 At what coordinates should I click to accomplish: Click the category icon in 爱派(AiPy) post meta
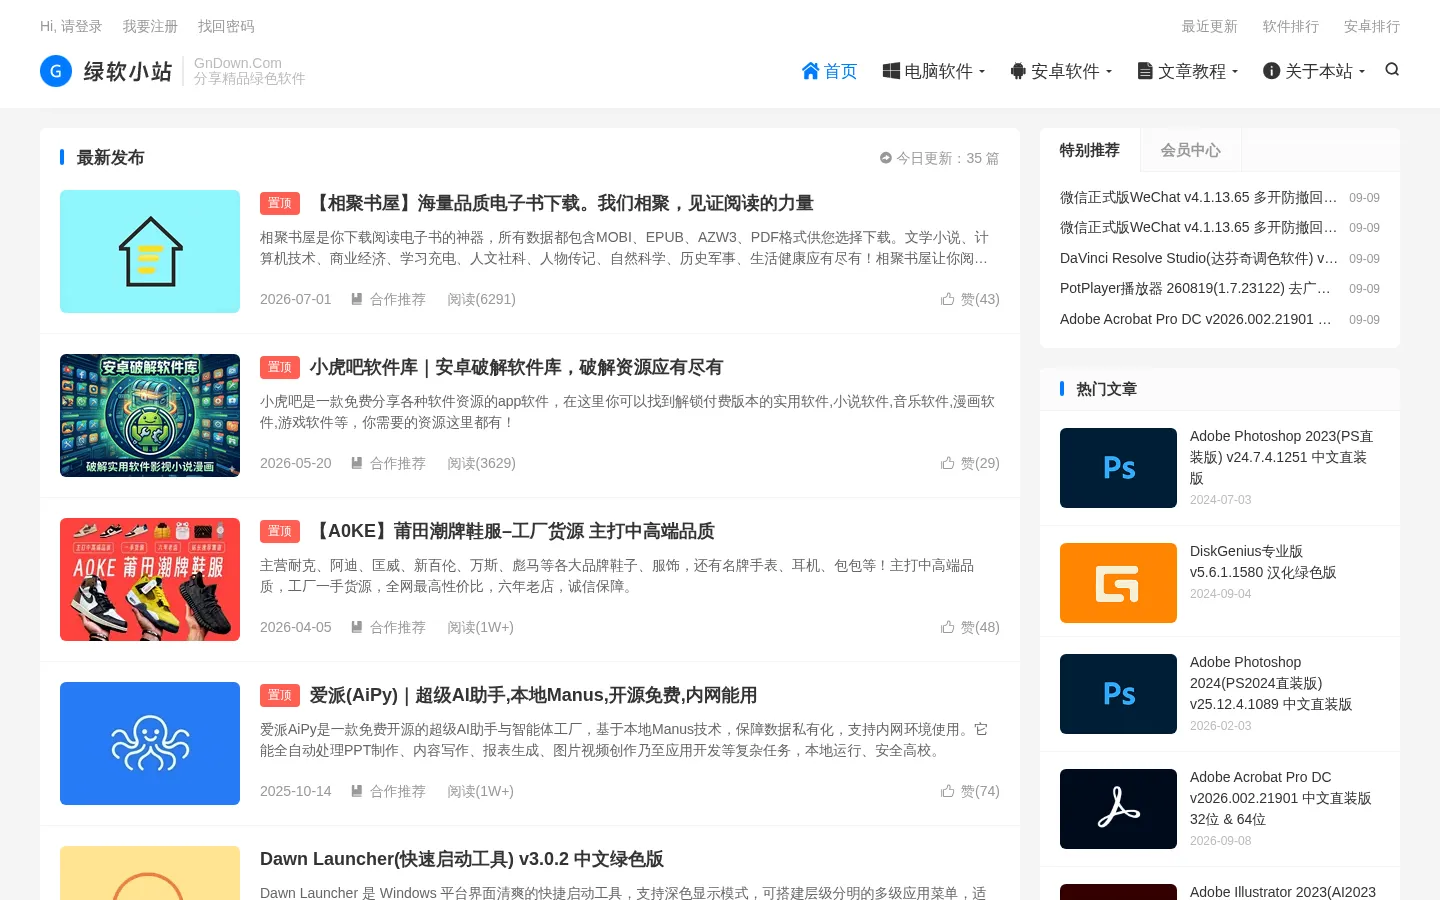tap(356, 791)
